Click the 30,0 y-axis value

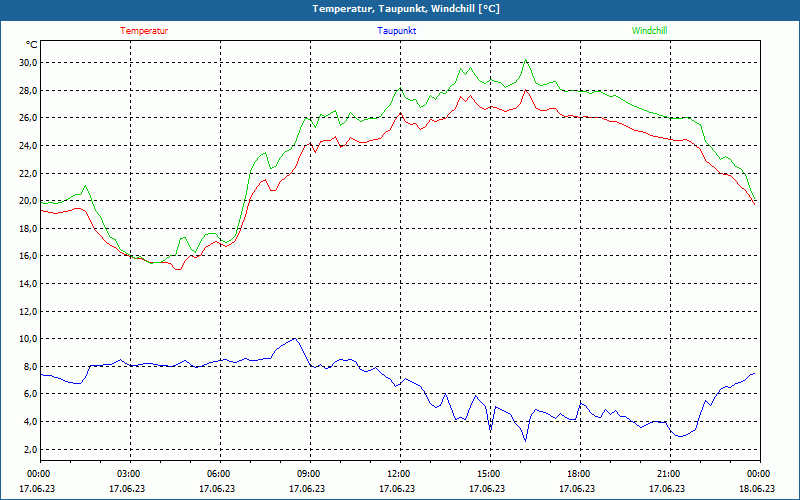click(28, 63)
